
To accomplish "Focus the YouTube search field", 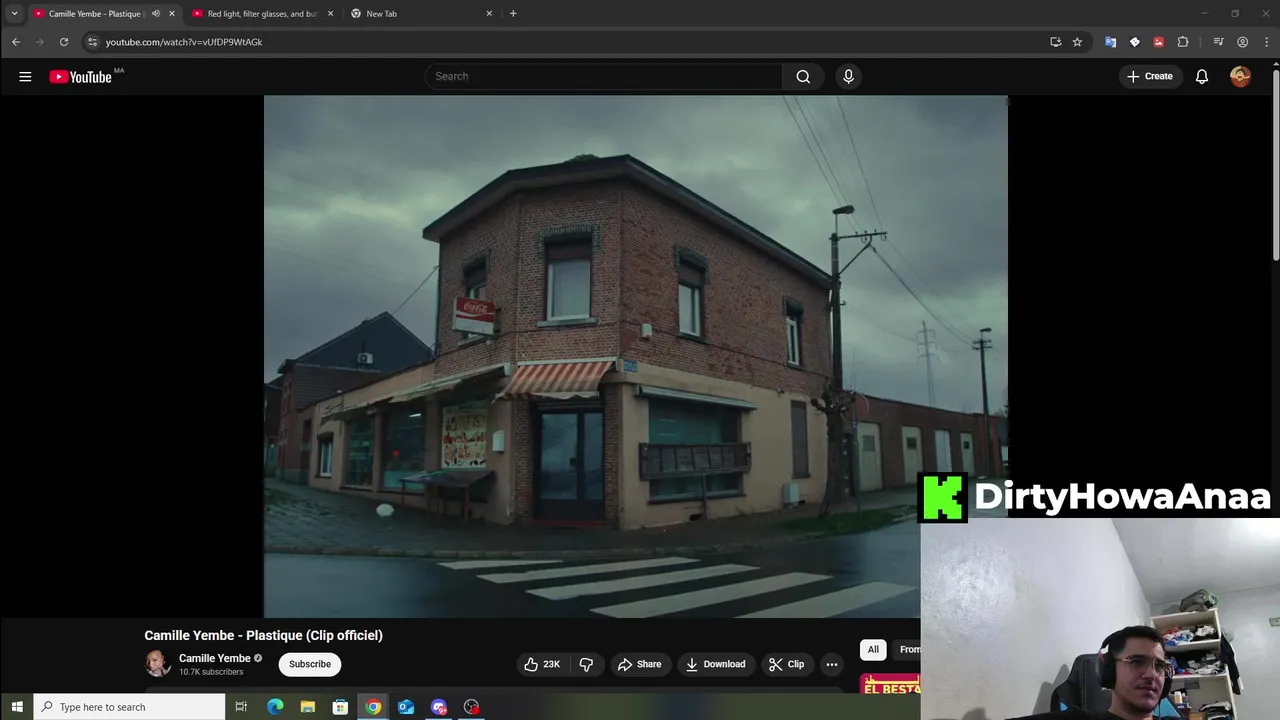I will [604, 76].
